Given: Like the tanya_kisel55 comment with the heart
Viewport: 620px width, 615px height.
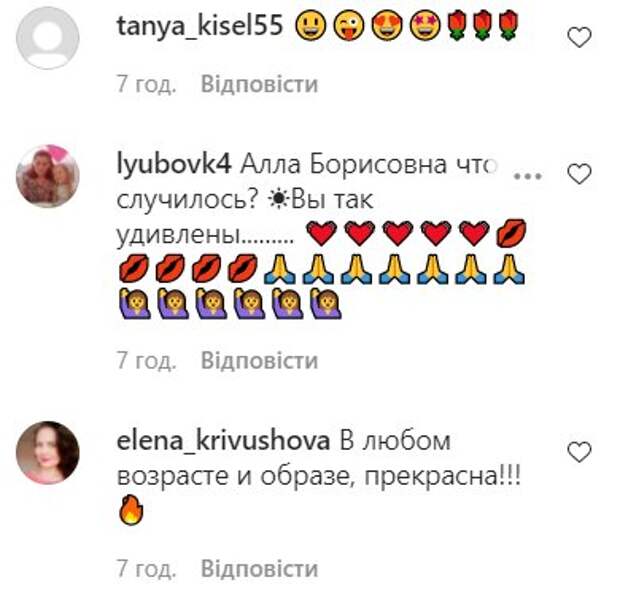Looking at the screenshot, I should pyautogui.click(x=579, y=37).
